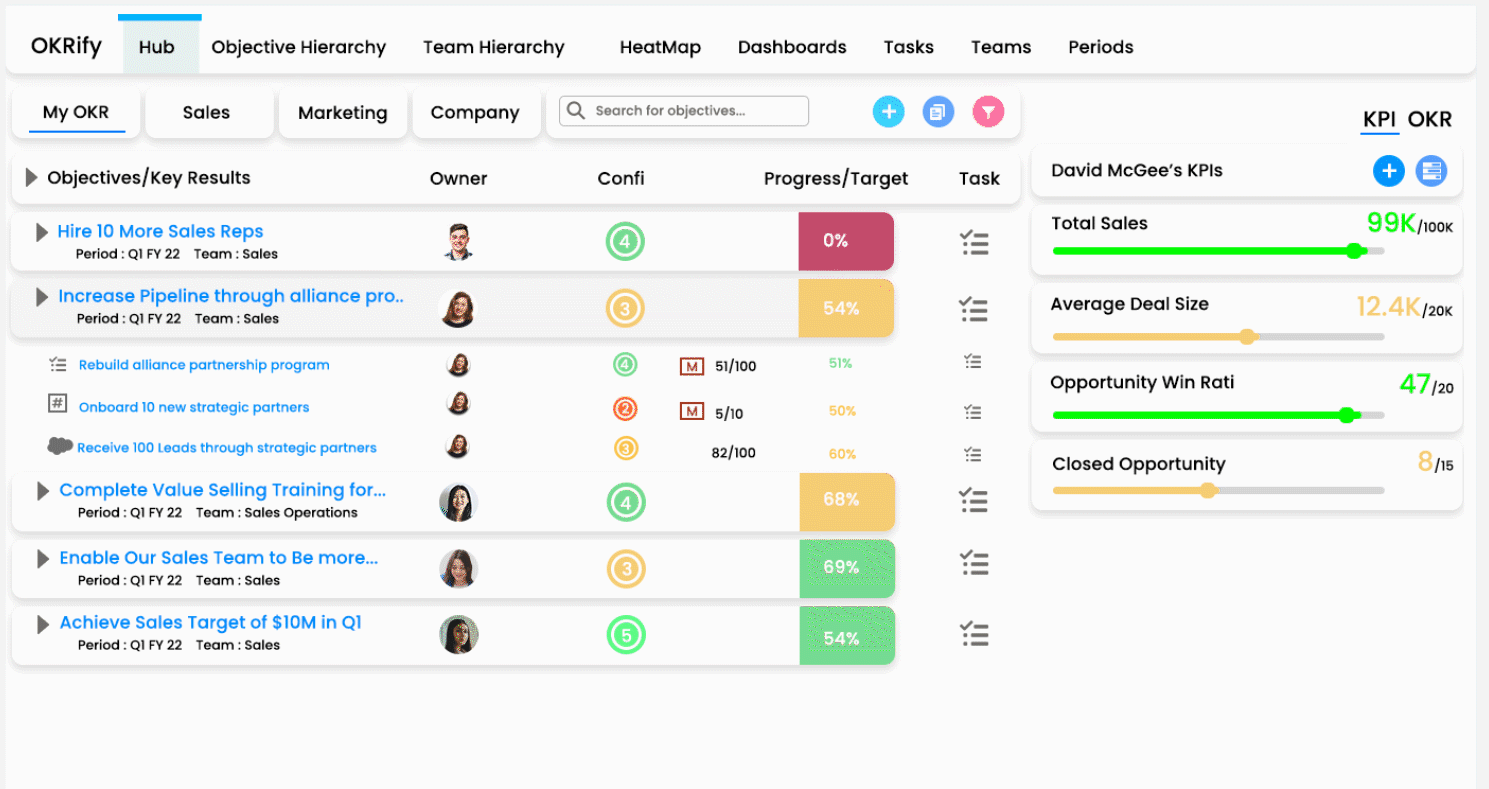Click the confidence badge for Achieve Sales Target of $10M

[x=626, y=635]
